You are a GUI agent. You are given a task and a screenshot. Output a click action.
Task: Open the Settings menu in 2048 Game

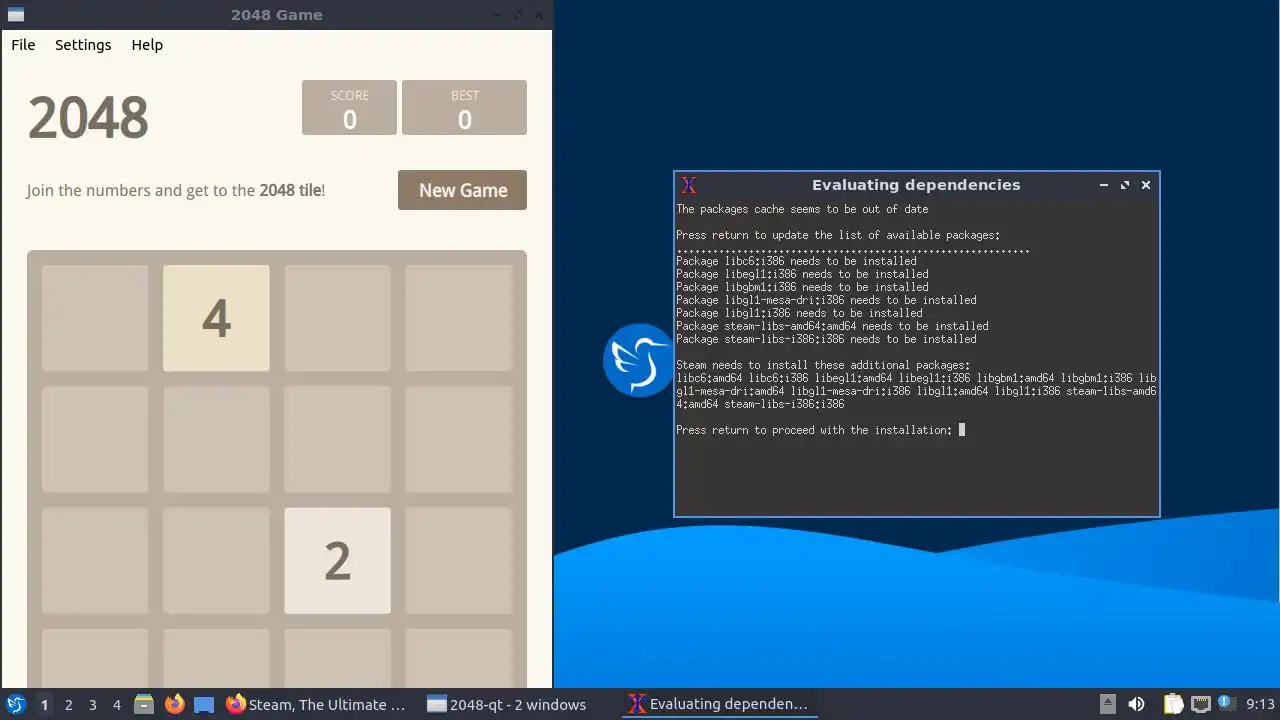(83, 45)
